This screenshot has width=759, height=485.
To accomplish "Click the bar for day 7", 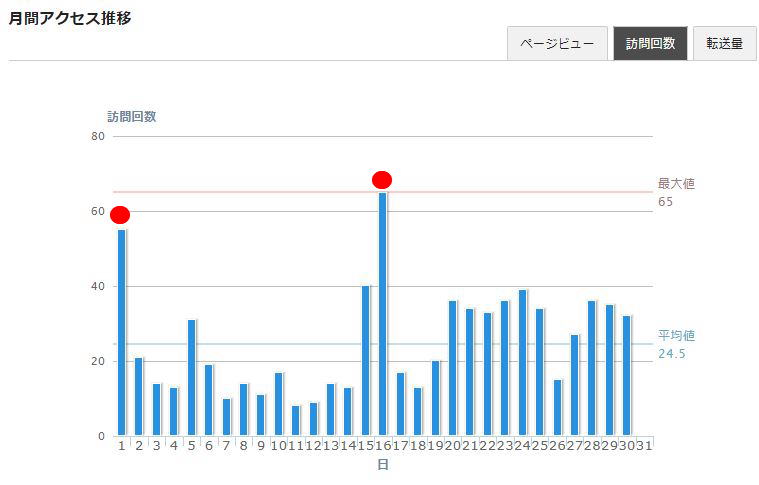I will click(226, 417).
